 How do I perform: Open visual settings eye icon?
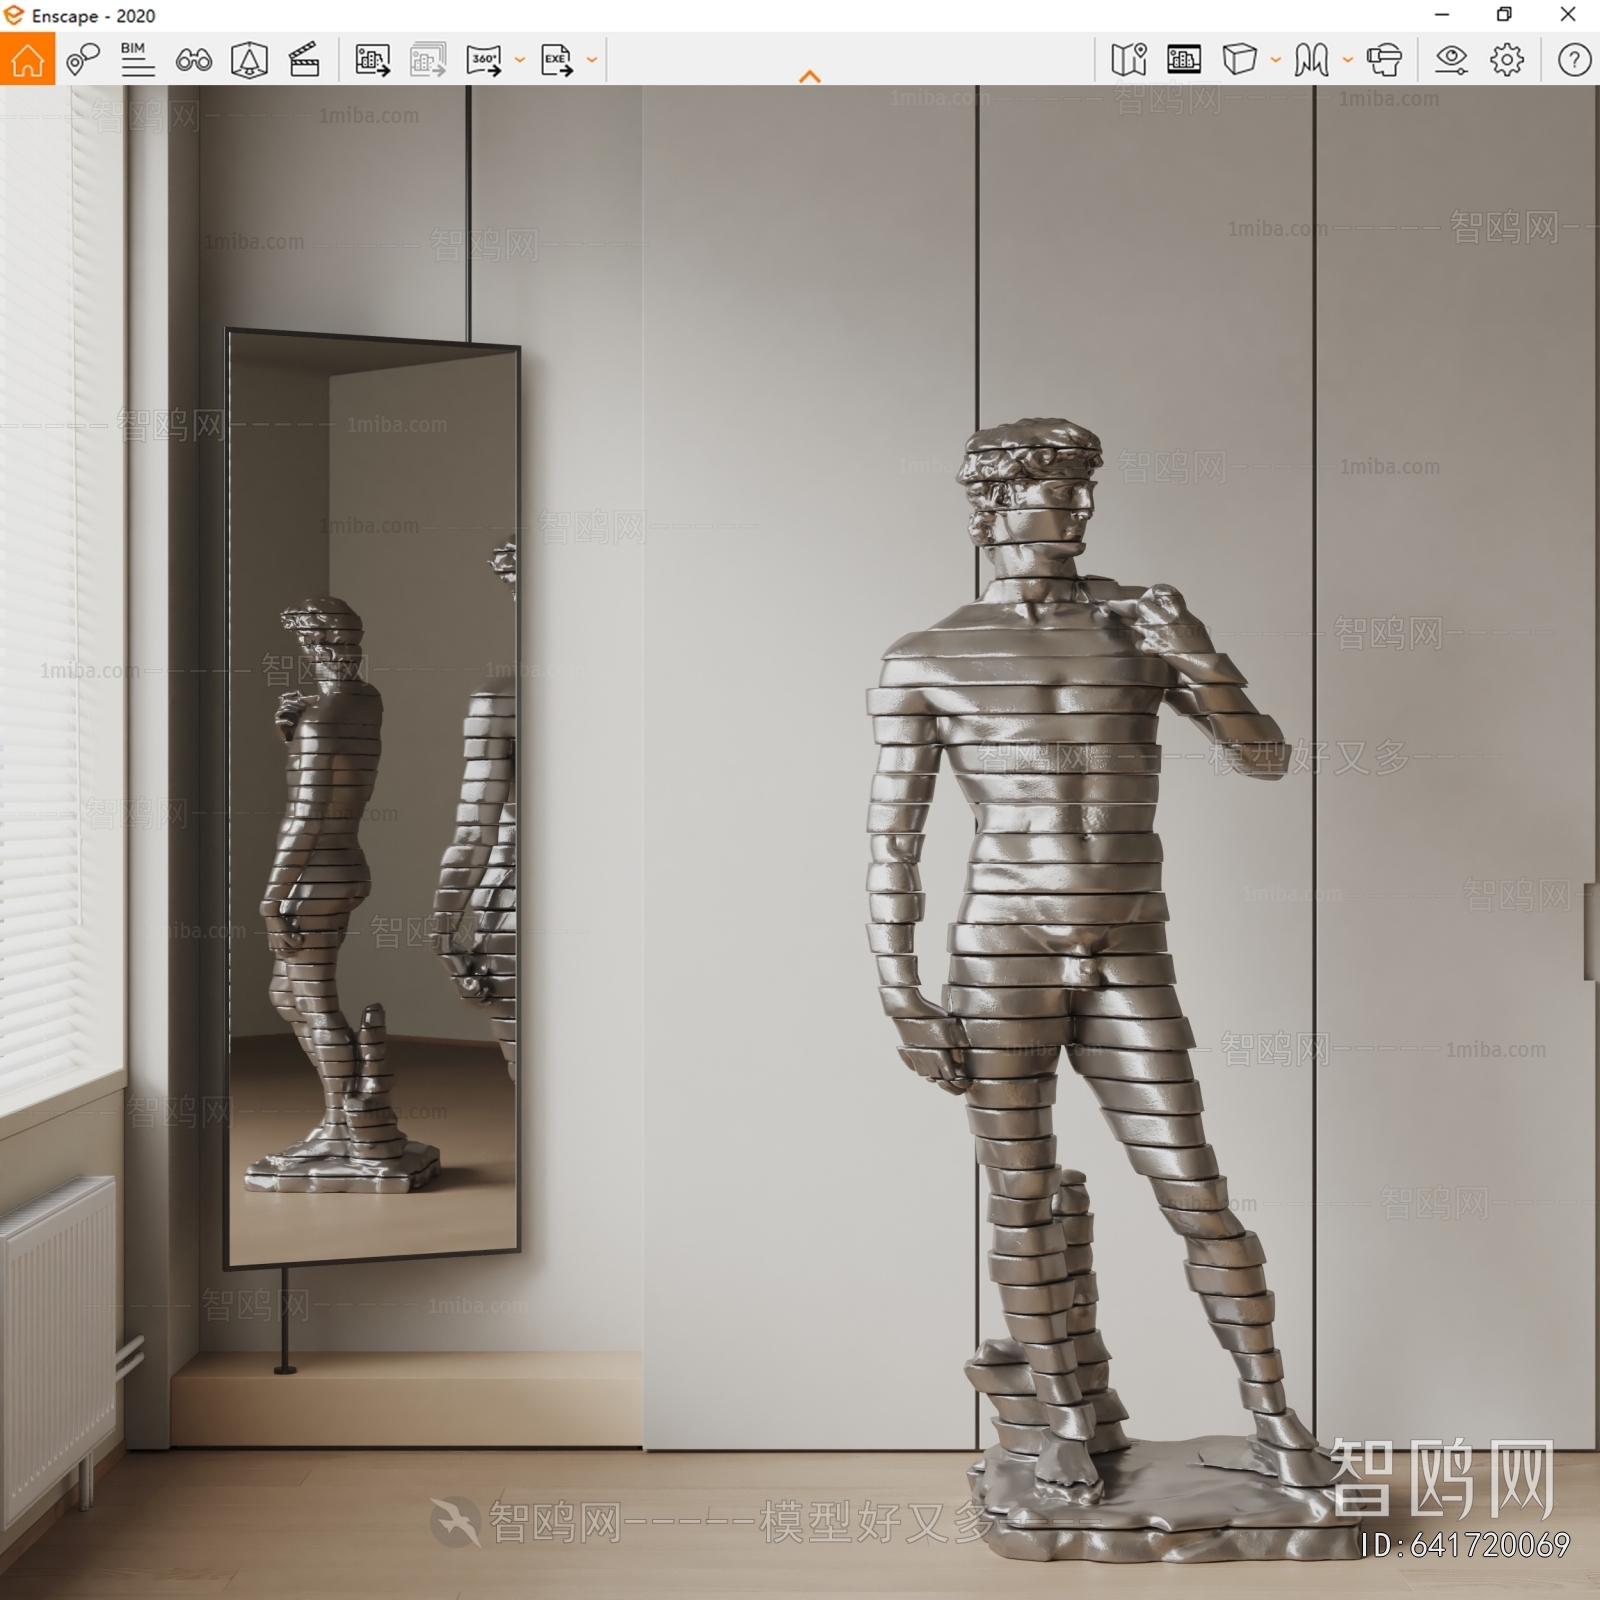pos(1451,60)
